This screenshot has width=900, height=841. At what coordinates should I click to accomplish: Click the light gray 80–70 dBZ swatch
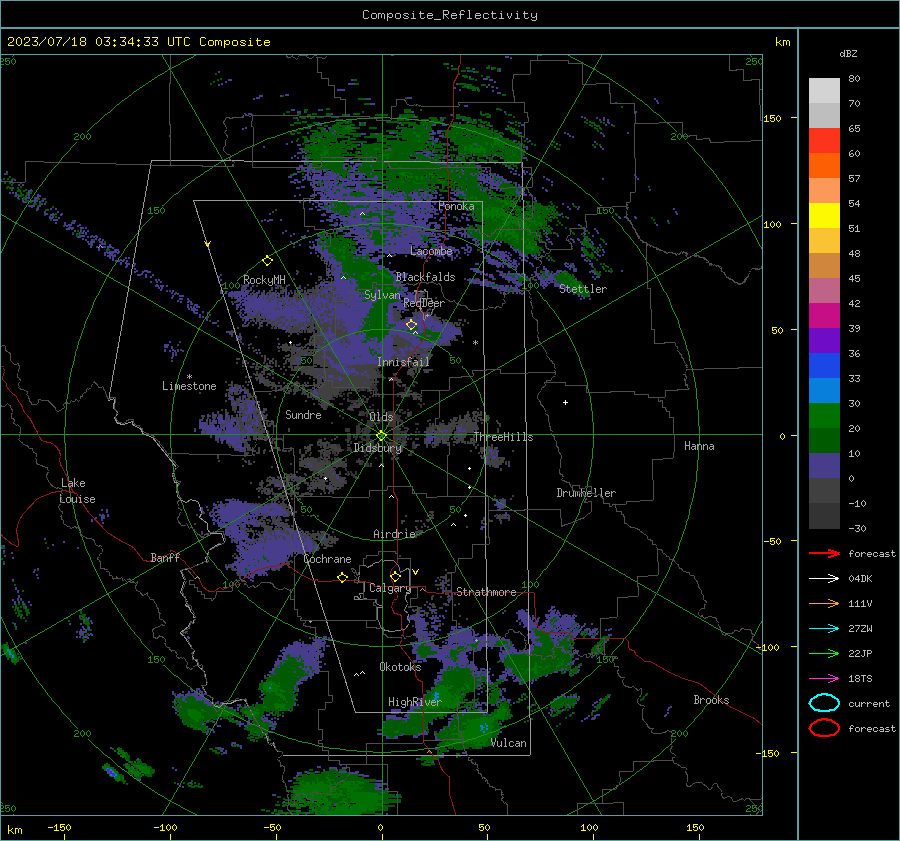[824, 91]
